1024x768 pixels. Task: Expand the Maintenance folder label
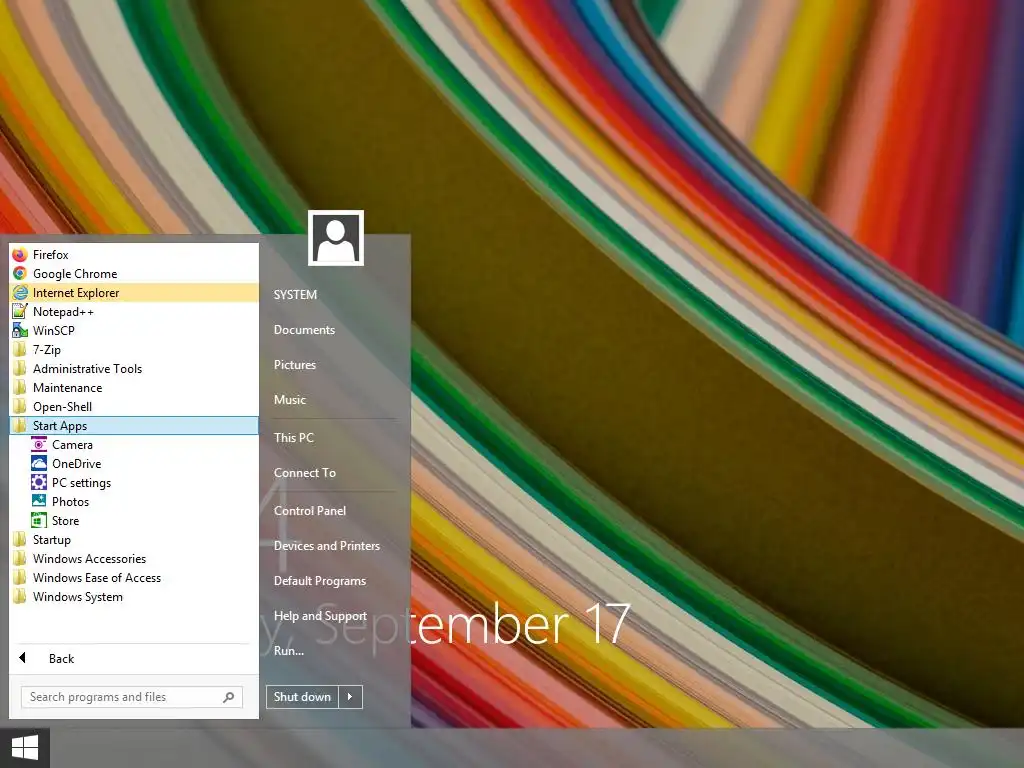tap(68, 388)
